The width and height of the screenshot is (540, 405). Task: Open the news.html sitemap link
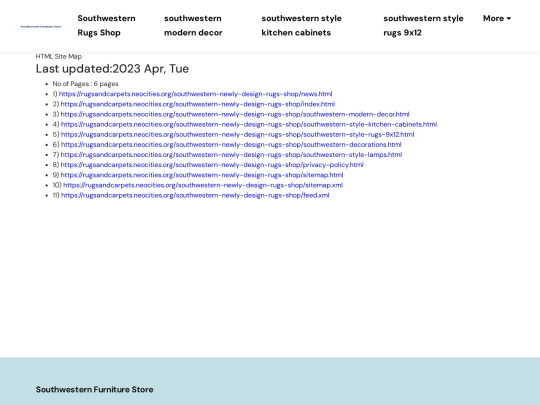(195, 94)
